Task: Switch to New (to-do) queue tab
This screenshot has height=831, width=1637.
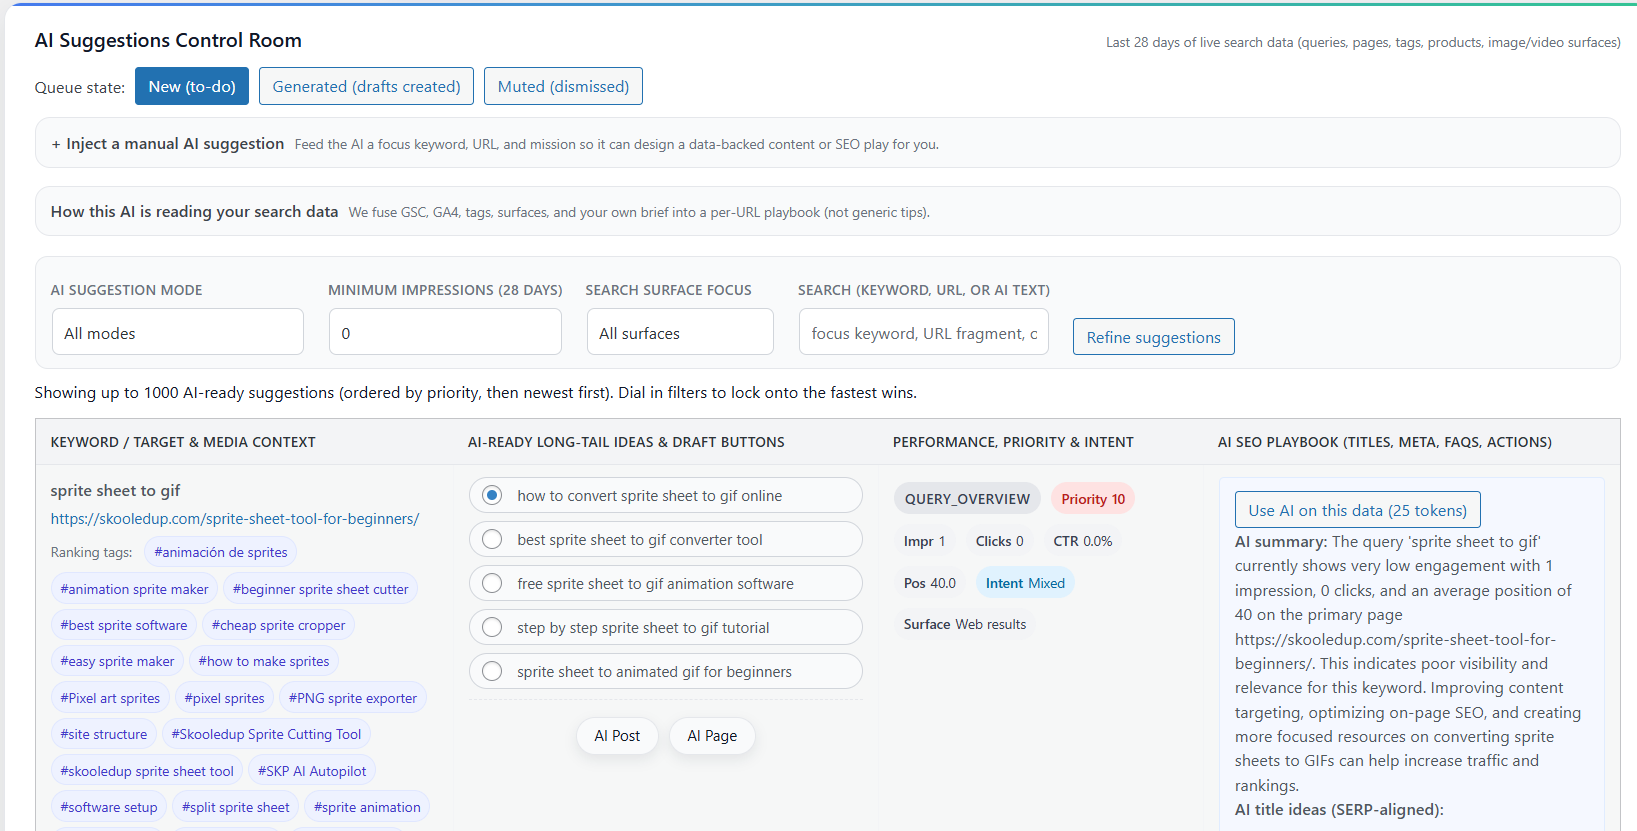Action: point(192,87)
